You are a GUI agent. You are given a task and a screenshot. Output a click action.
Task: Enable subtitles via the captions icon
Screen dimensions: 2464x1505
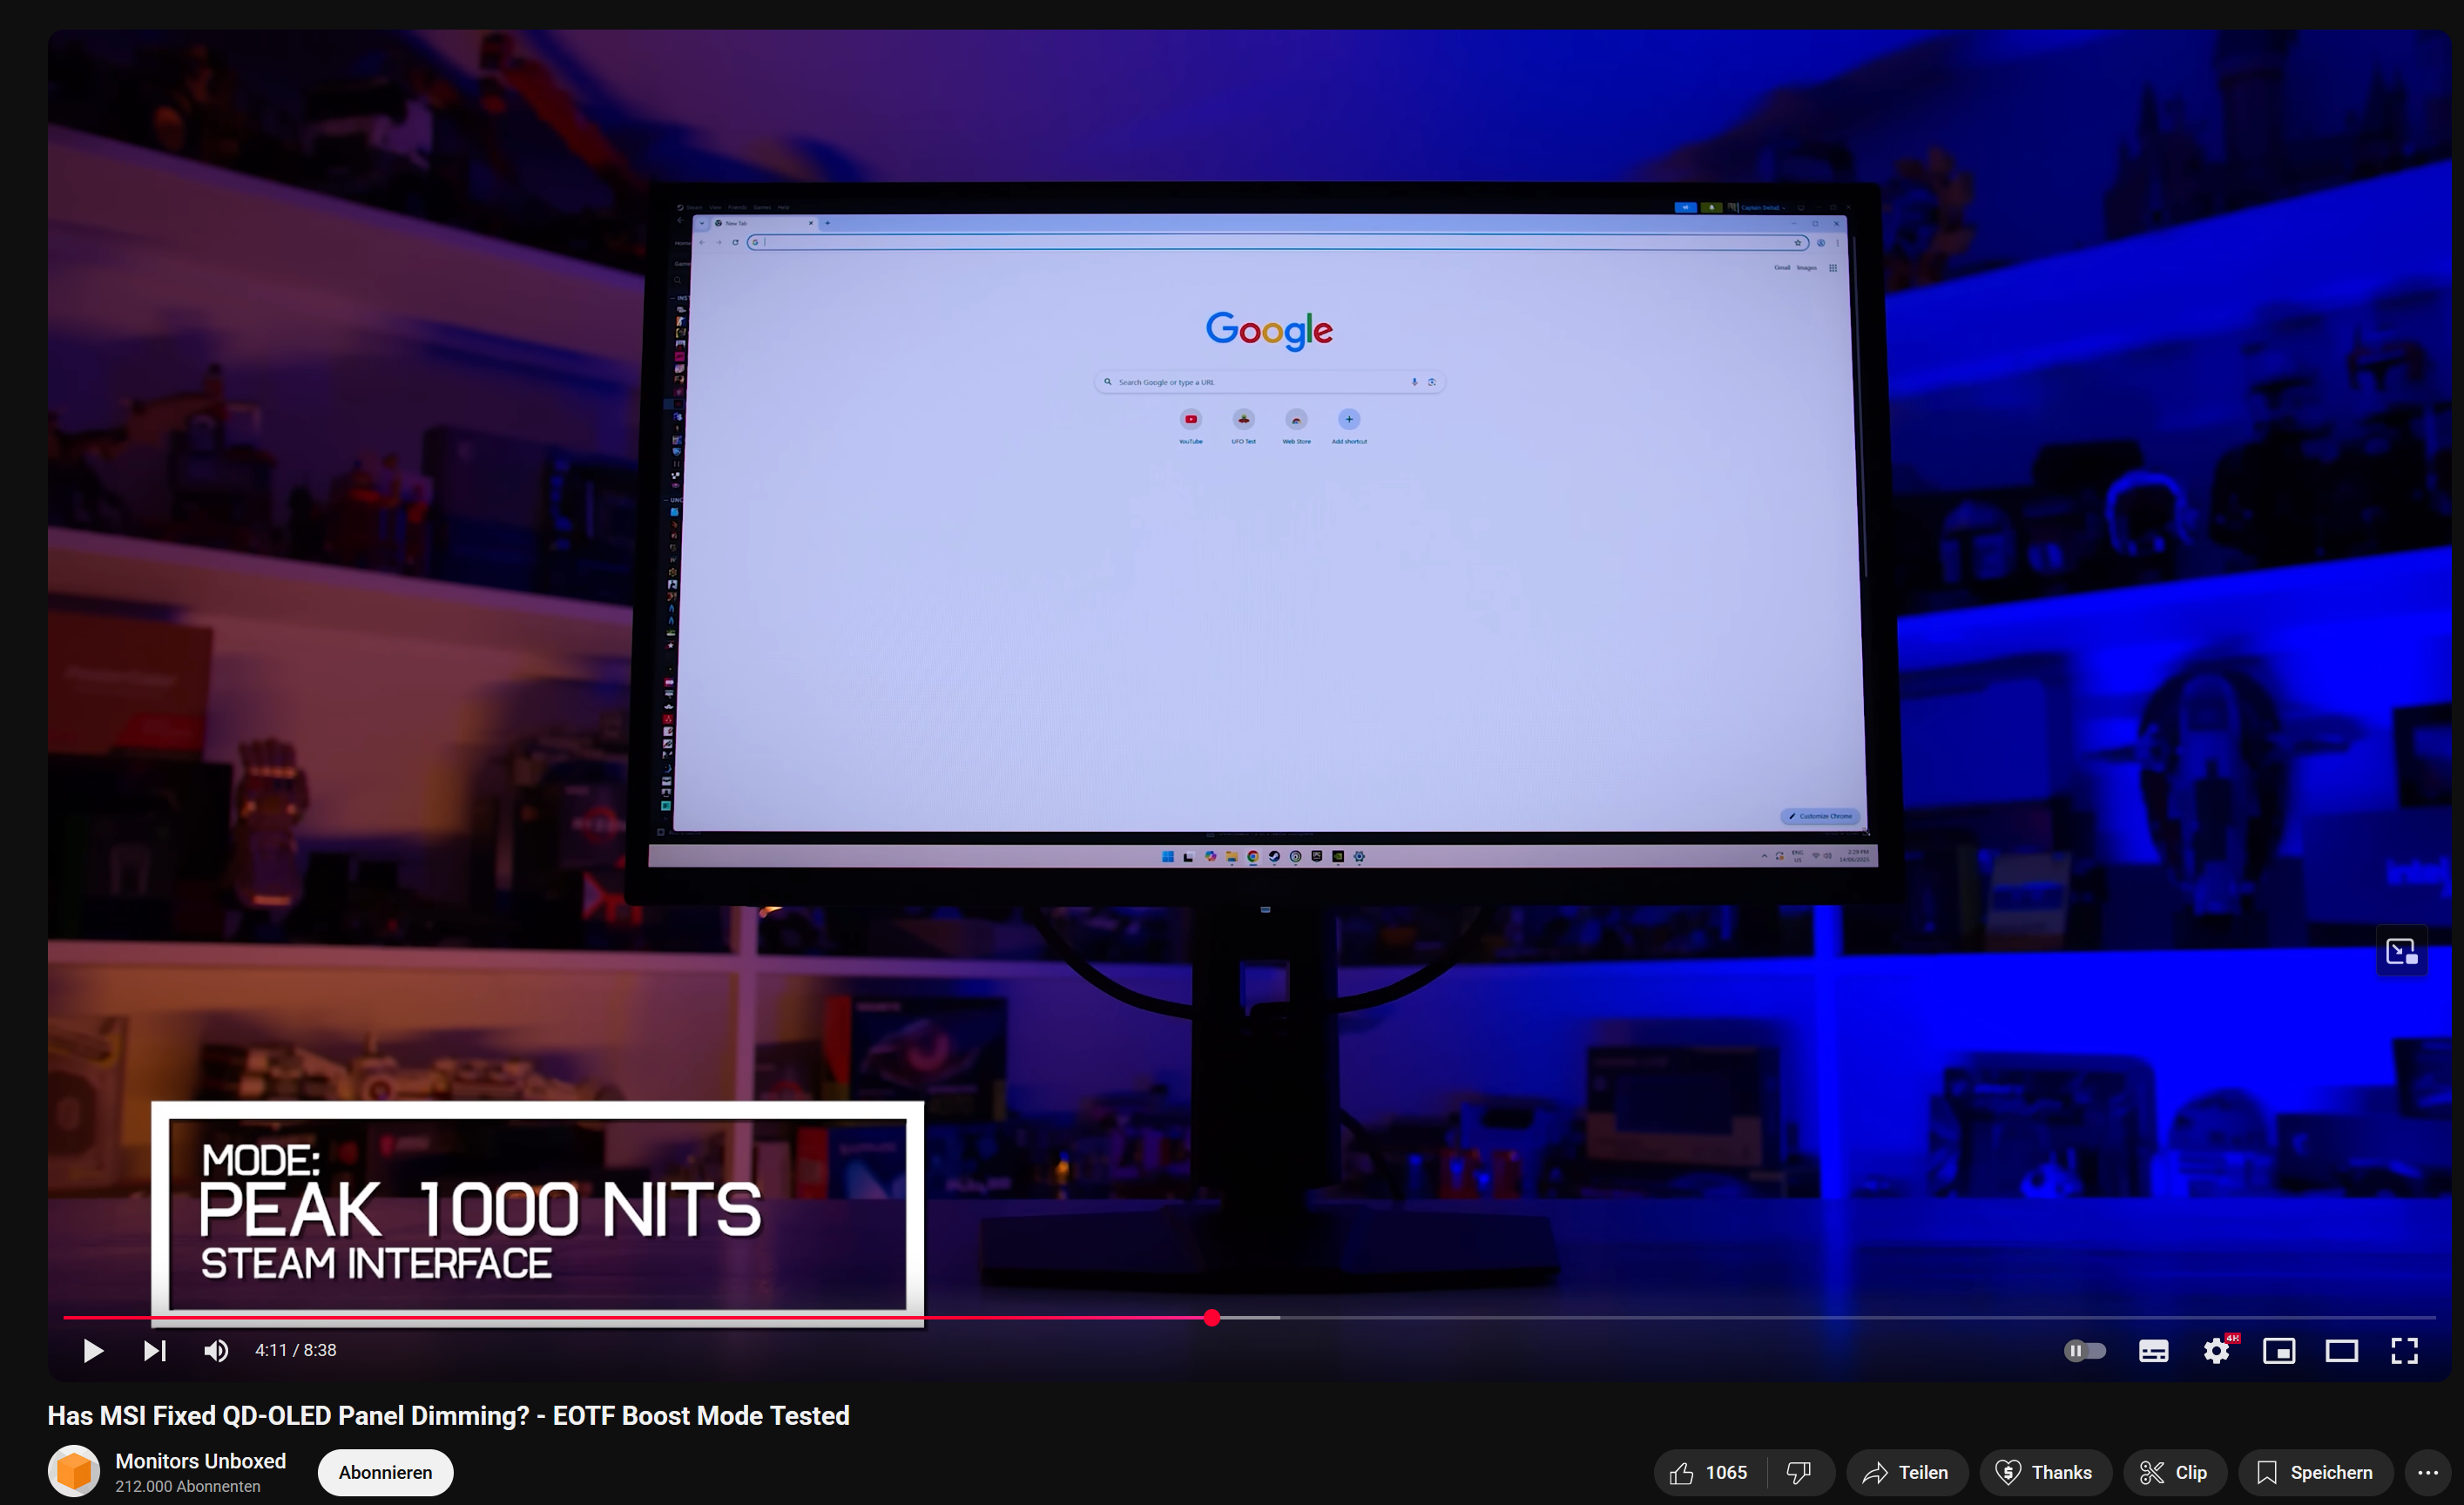(x=2154, y=1350)
